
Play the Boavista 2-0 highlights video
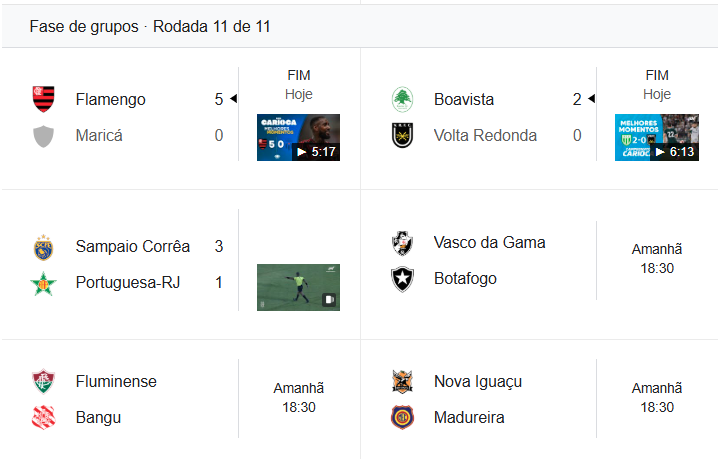[x=657, y=137]
